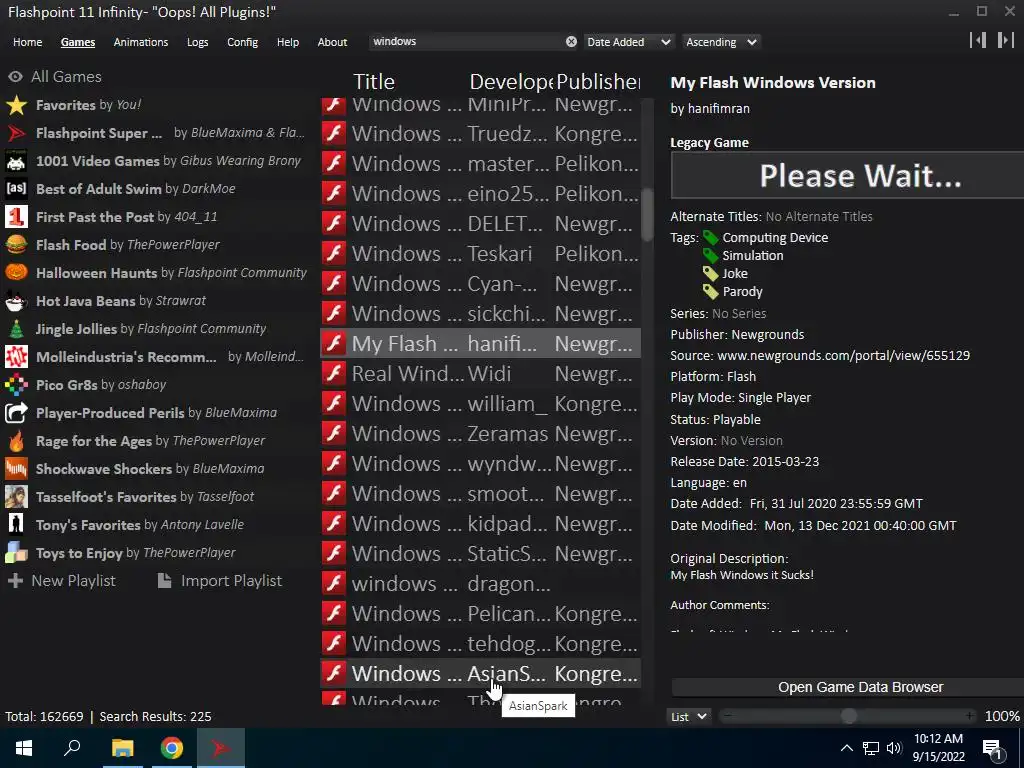Click the newgrounds source link
The width and height of the screenshot is (1024, 768).
point(843,355)
